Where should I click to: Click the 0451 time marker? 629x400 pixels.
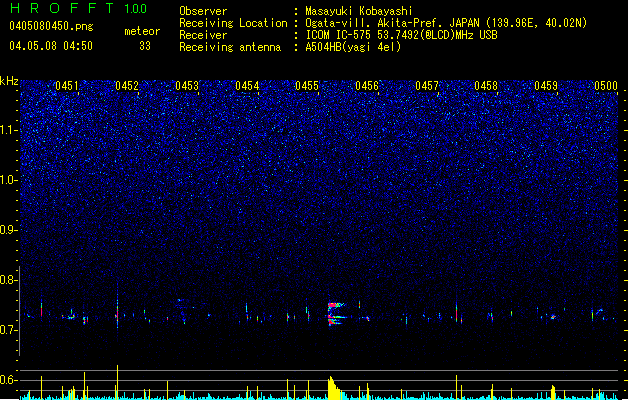tap(67, 86)
